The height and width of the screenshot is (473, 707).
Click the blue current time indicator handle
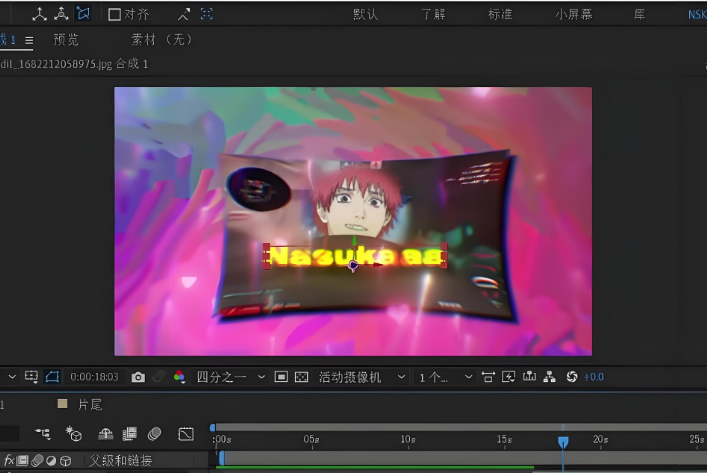pos(563,441)
